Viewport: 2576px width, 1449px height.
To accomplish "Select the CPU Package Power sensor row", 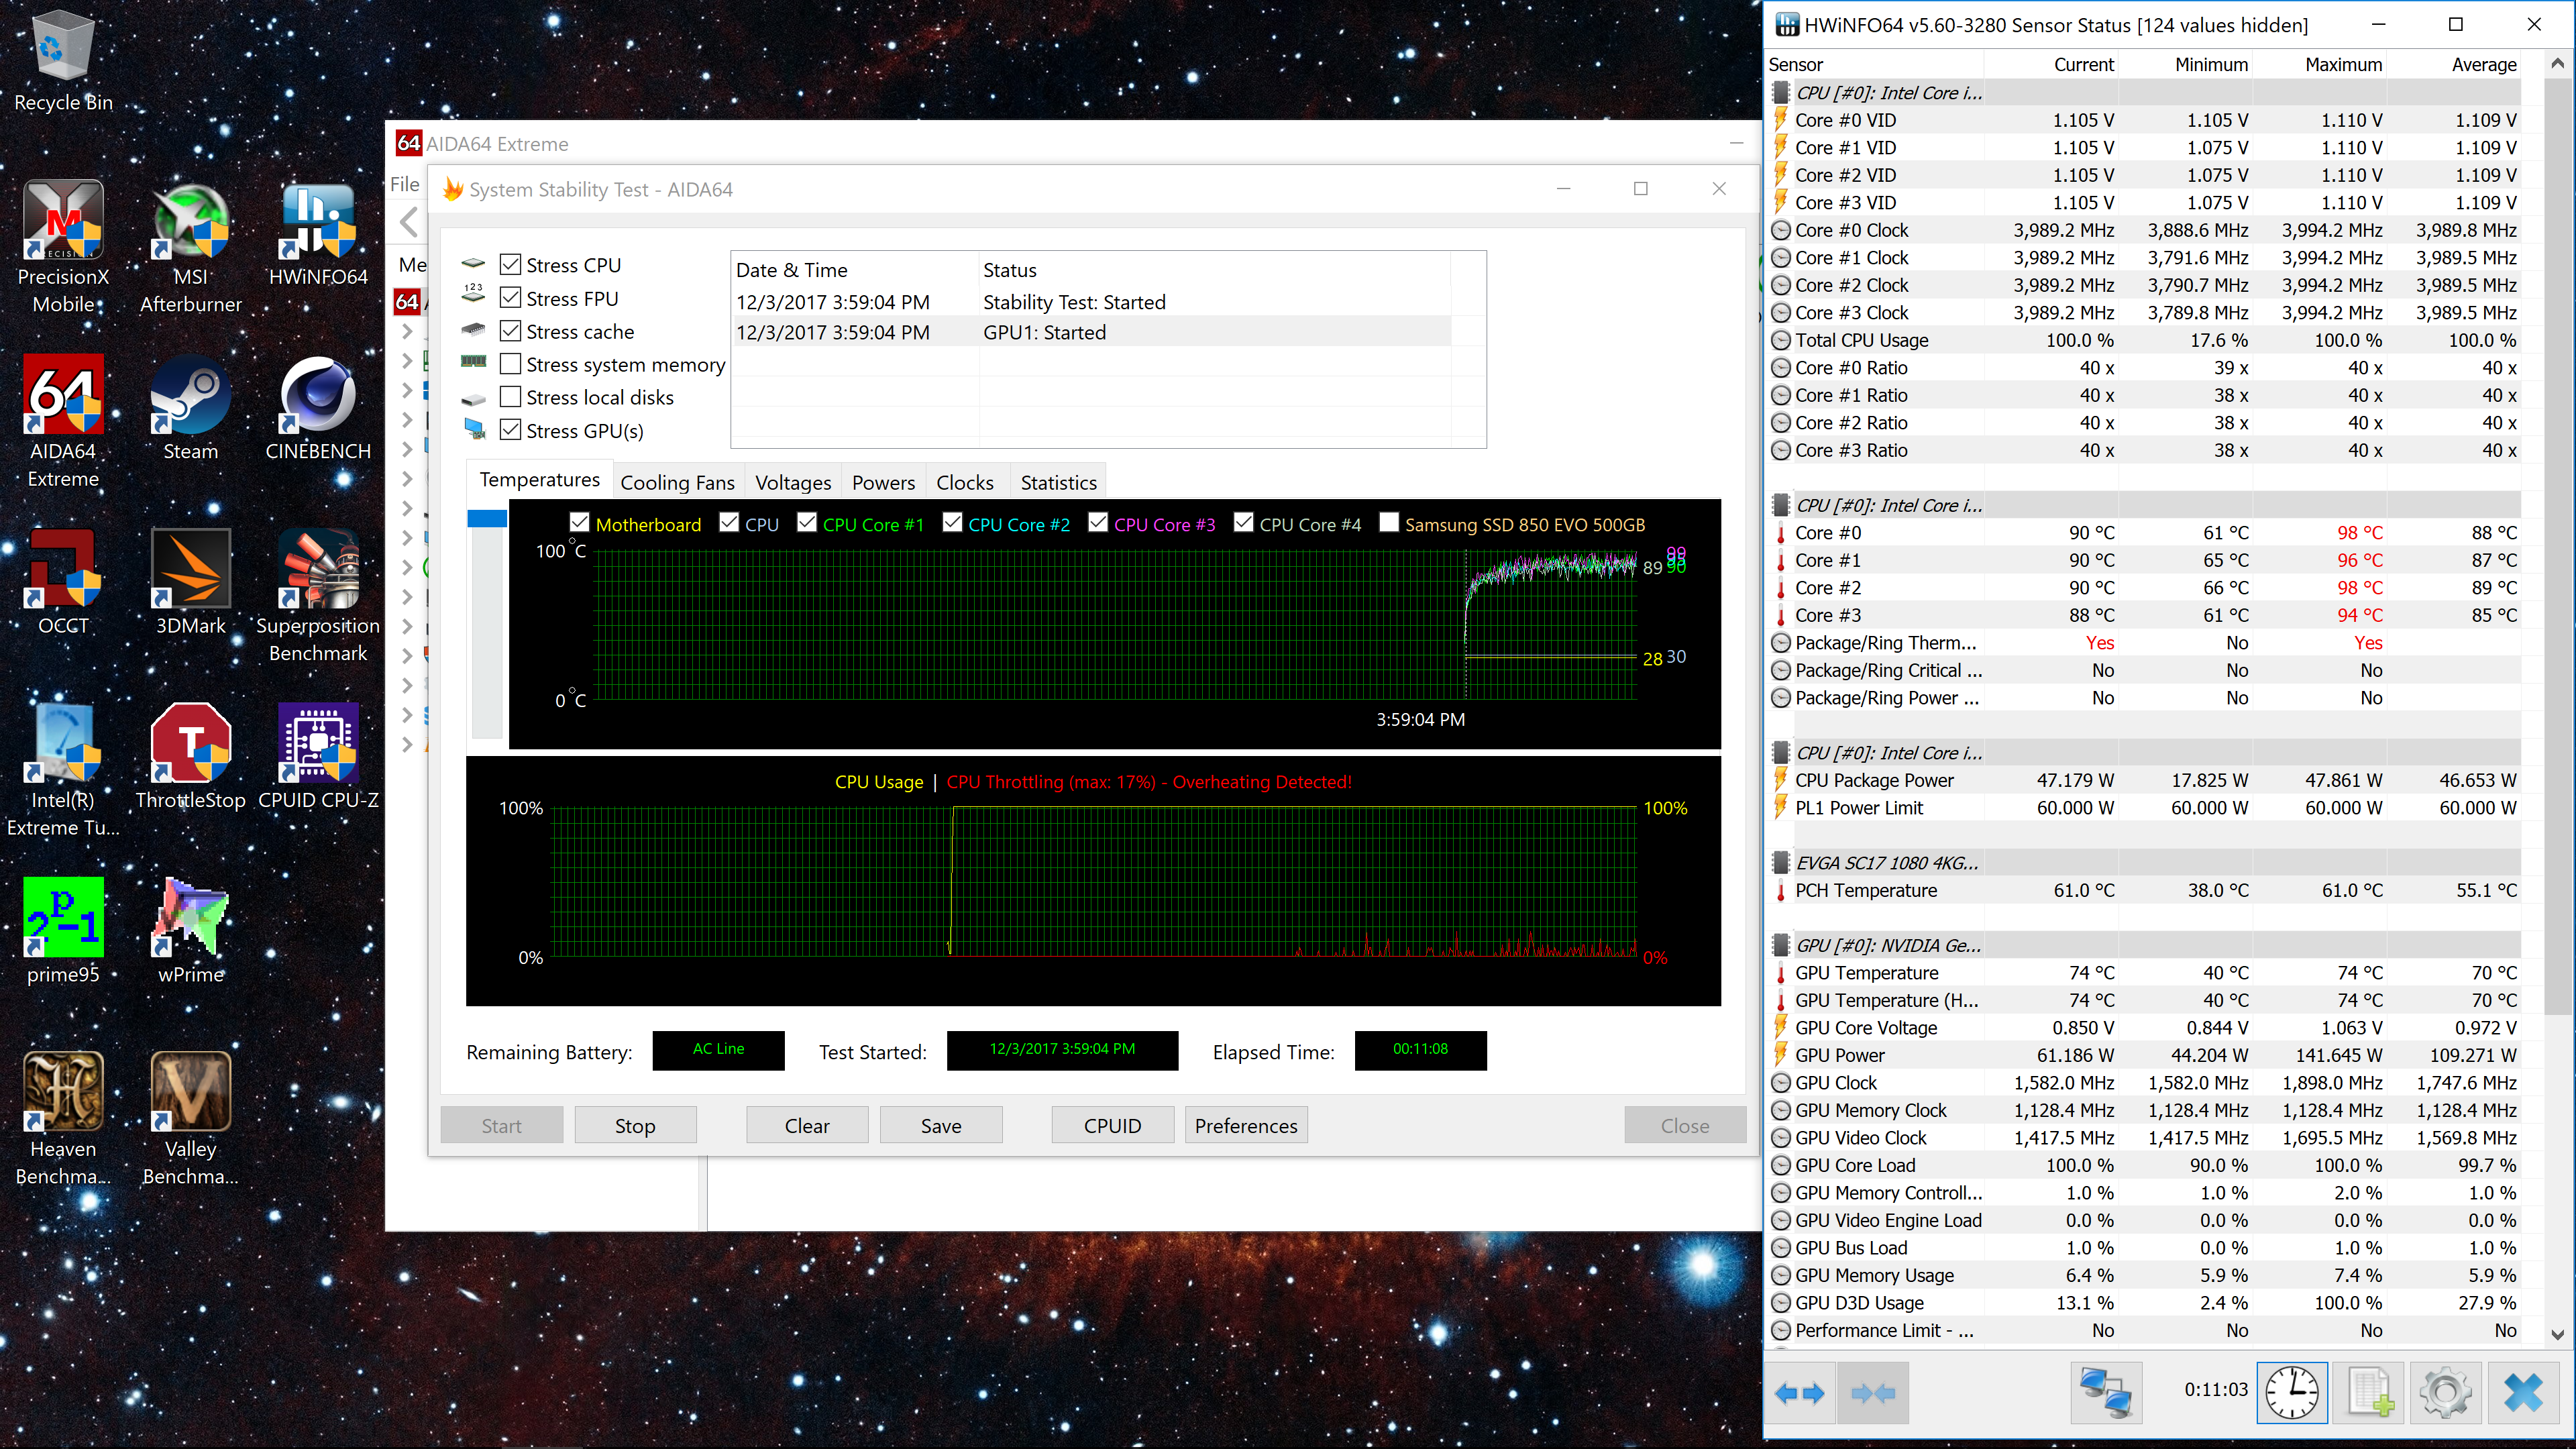I will [2143, 780].
